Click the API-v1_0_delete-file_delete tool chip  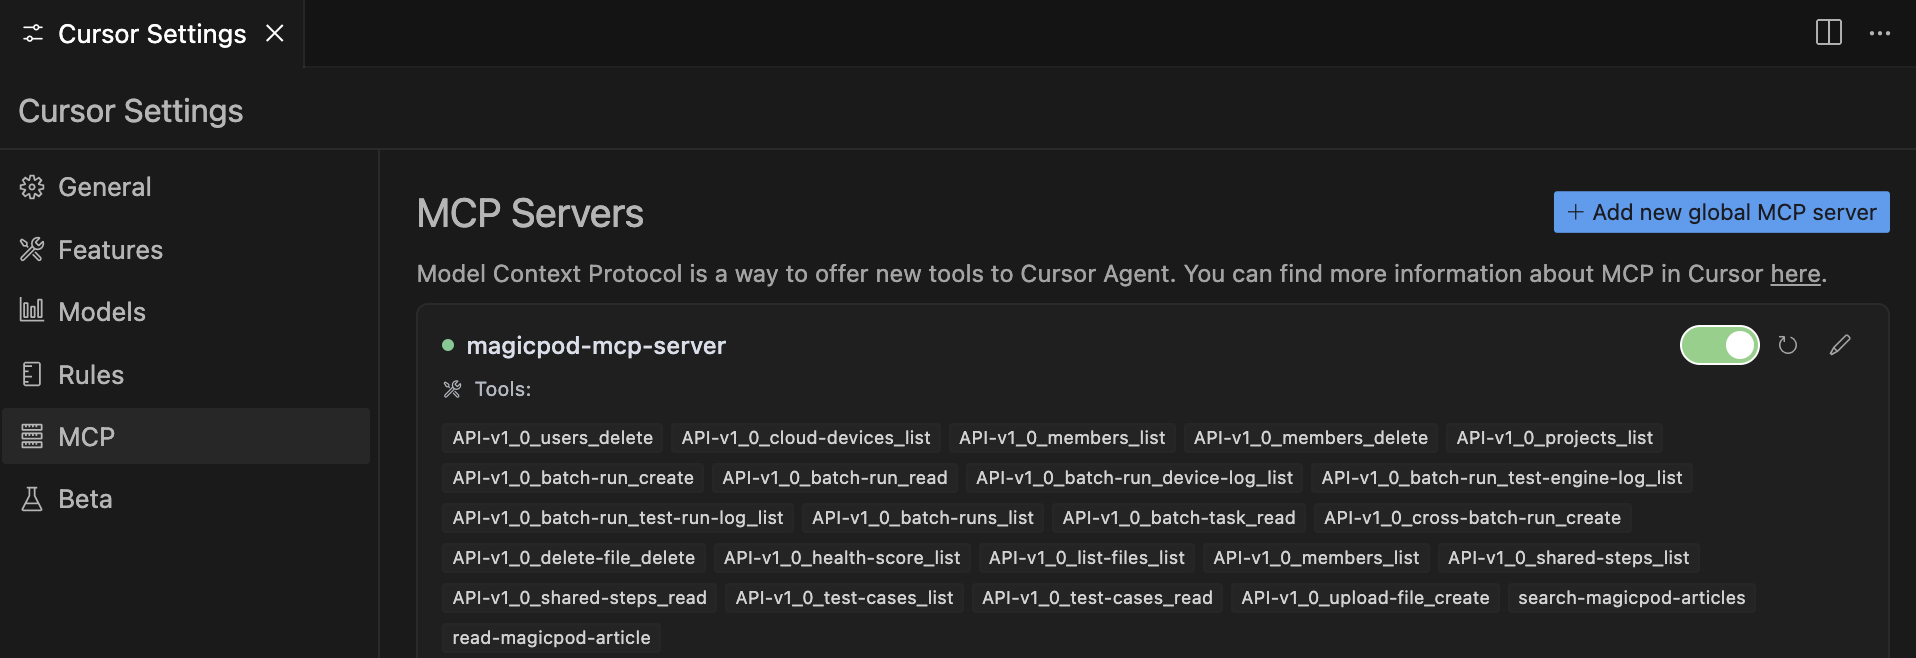[x=574, y=558]
